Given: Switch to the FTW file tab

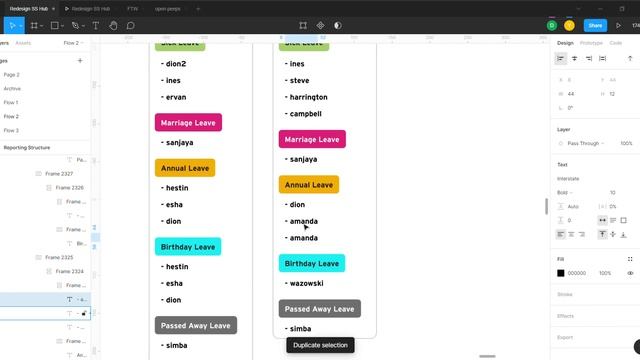Looking at the screenshot, I should pyautogui.click(x=132, y=9).
